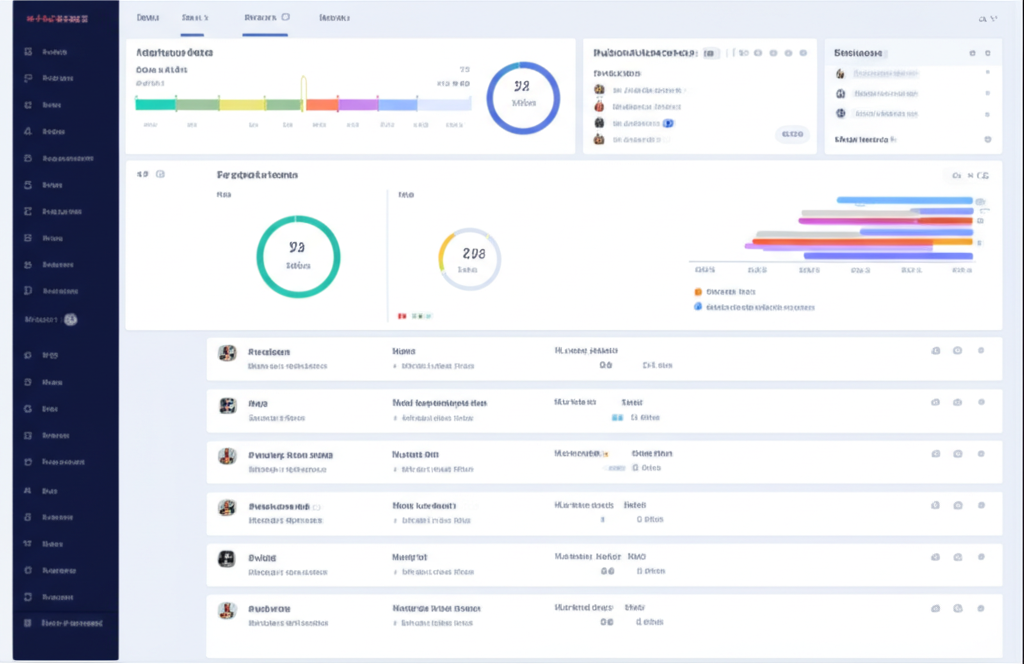This screenshot has width=1024, height=664.
Task: Open the settings gear in the top-right of the notifications panel
Action: [x=804, y=53]
